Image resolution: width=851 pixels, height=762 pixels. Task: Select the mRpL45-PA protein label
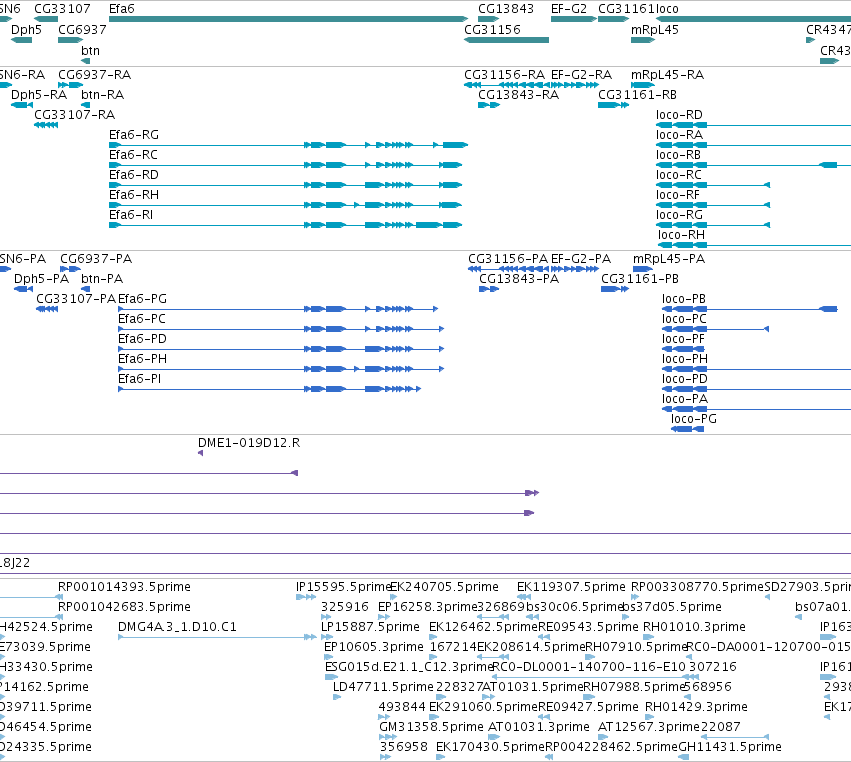[x=669, y=258]
